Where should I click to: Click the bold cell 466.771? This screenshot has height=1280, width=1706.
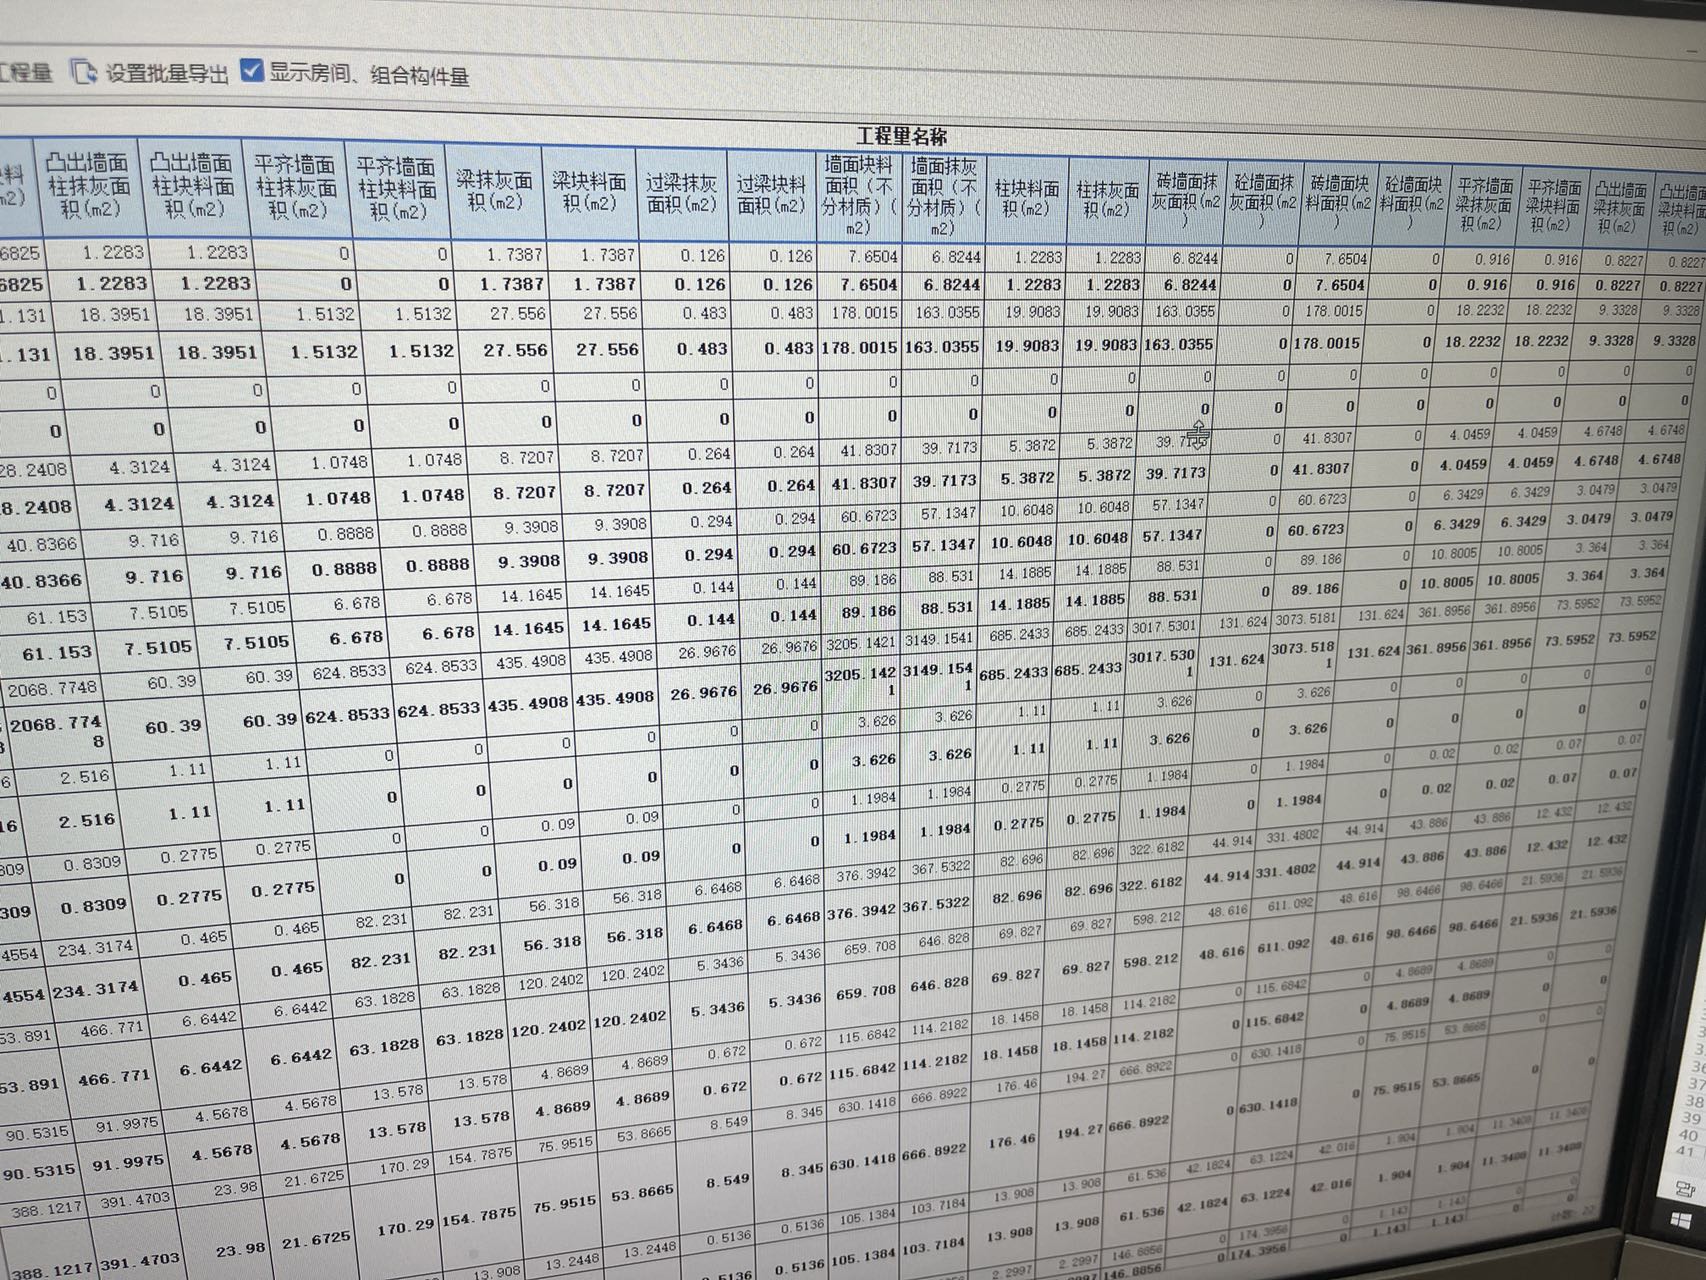(114, 1078)
